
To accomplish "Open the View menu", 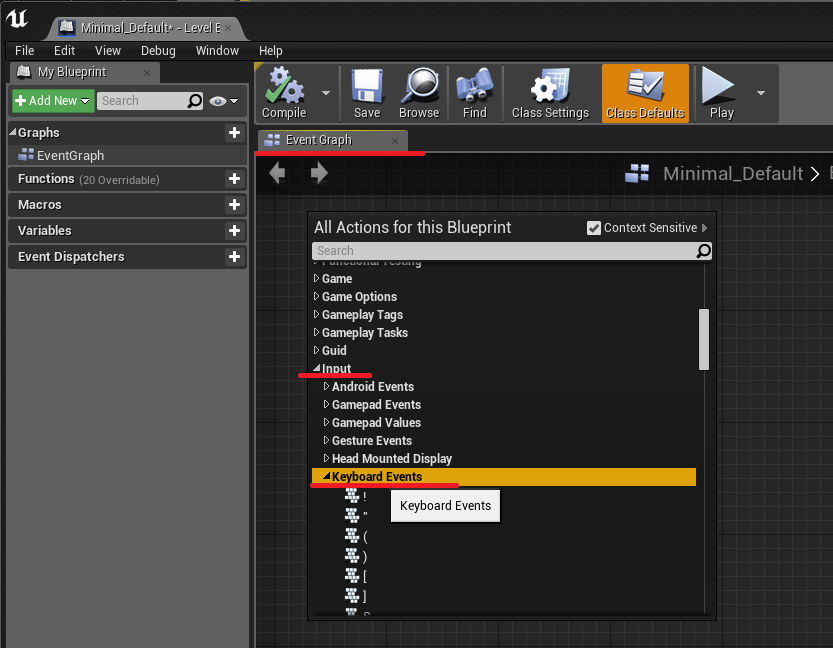I will [108, 50].
